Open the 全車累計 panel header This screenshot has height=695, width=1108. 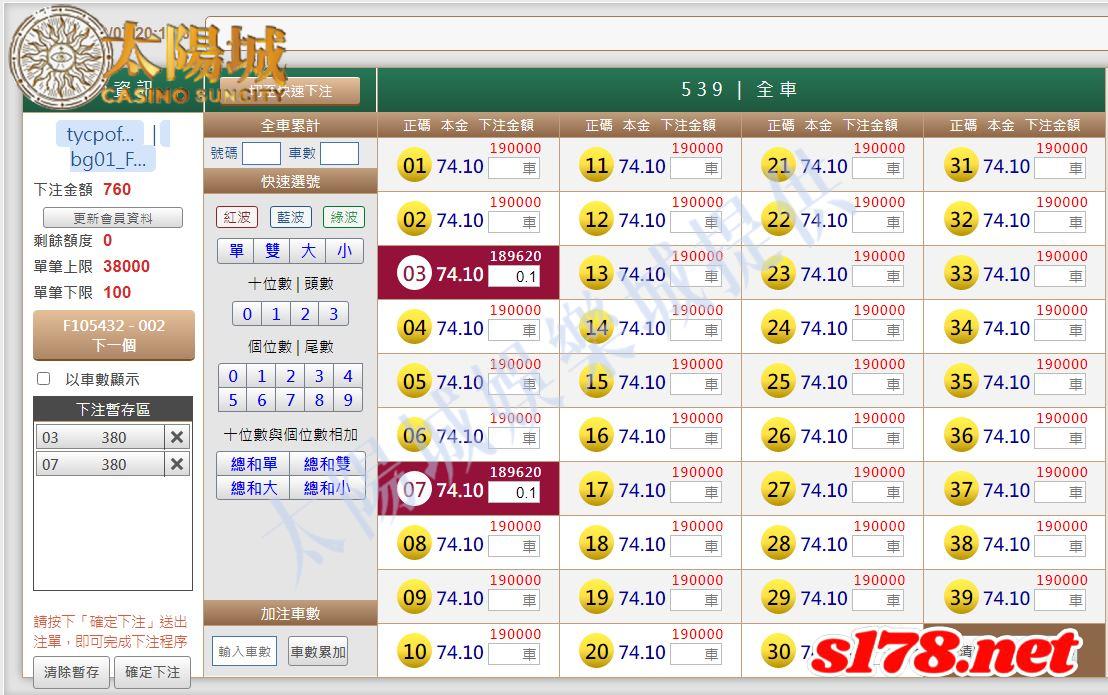point(290,126)
